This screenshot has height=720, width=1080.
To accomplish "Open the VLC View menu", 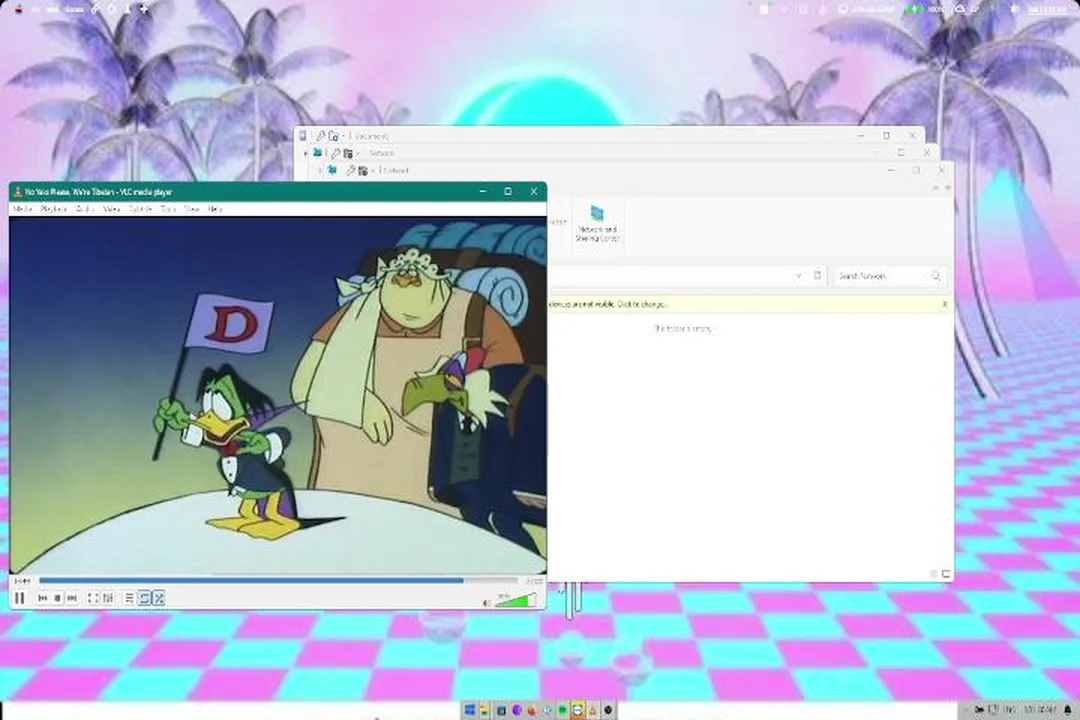I will pos(192,209).
